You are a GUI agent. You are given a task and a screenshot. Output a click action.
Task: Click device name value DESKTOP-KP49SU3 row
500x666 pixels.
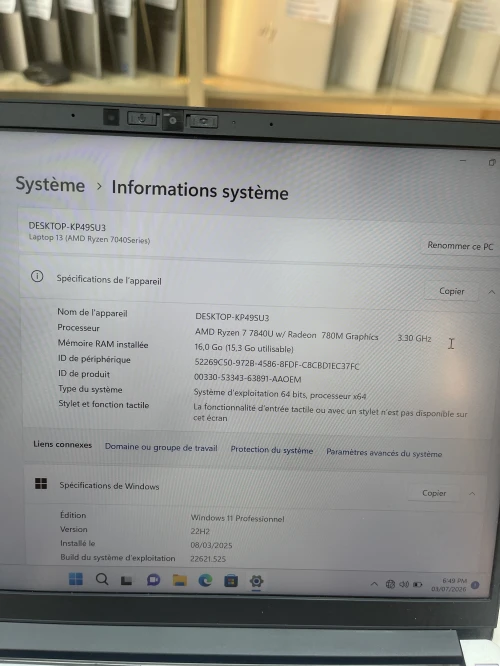(x=232, y=317)
